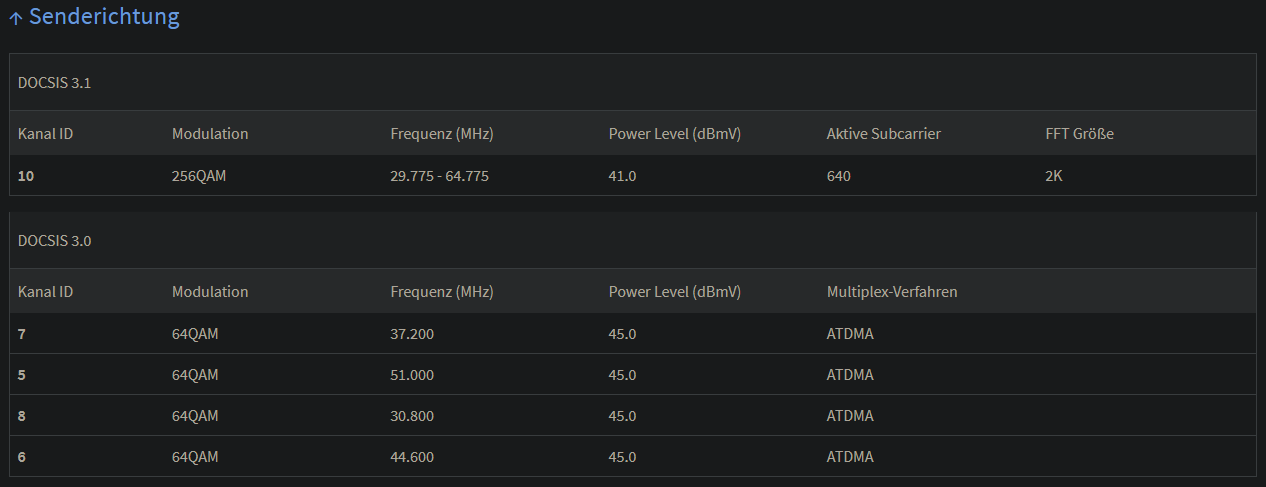The height and width of the screenshot is (487, 1266).
Task: Select the DOCSIS 3.0 table title
Action: (55, 241)
